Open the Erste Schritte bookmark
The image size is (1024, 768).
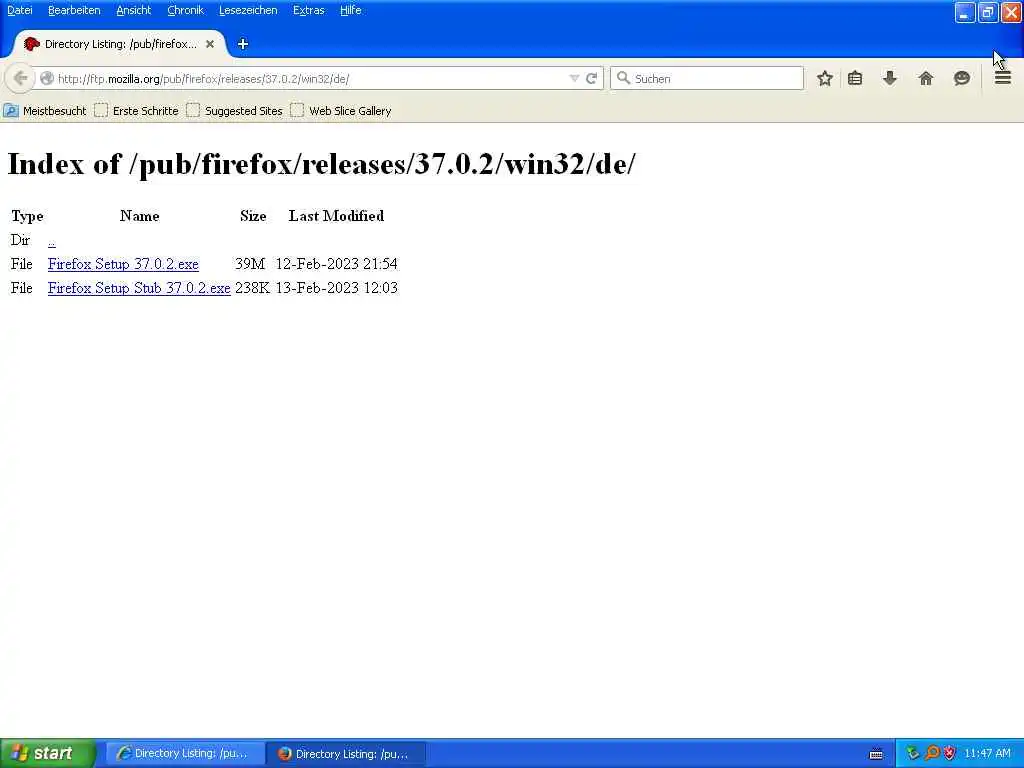(x=136, y=111)
